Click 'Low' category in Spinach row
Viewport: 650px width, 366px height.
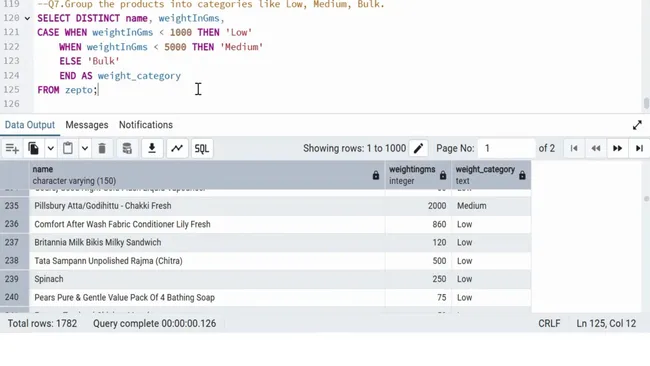[x=491, y=279]
